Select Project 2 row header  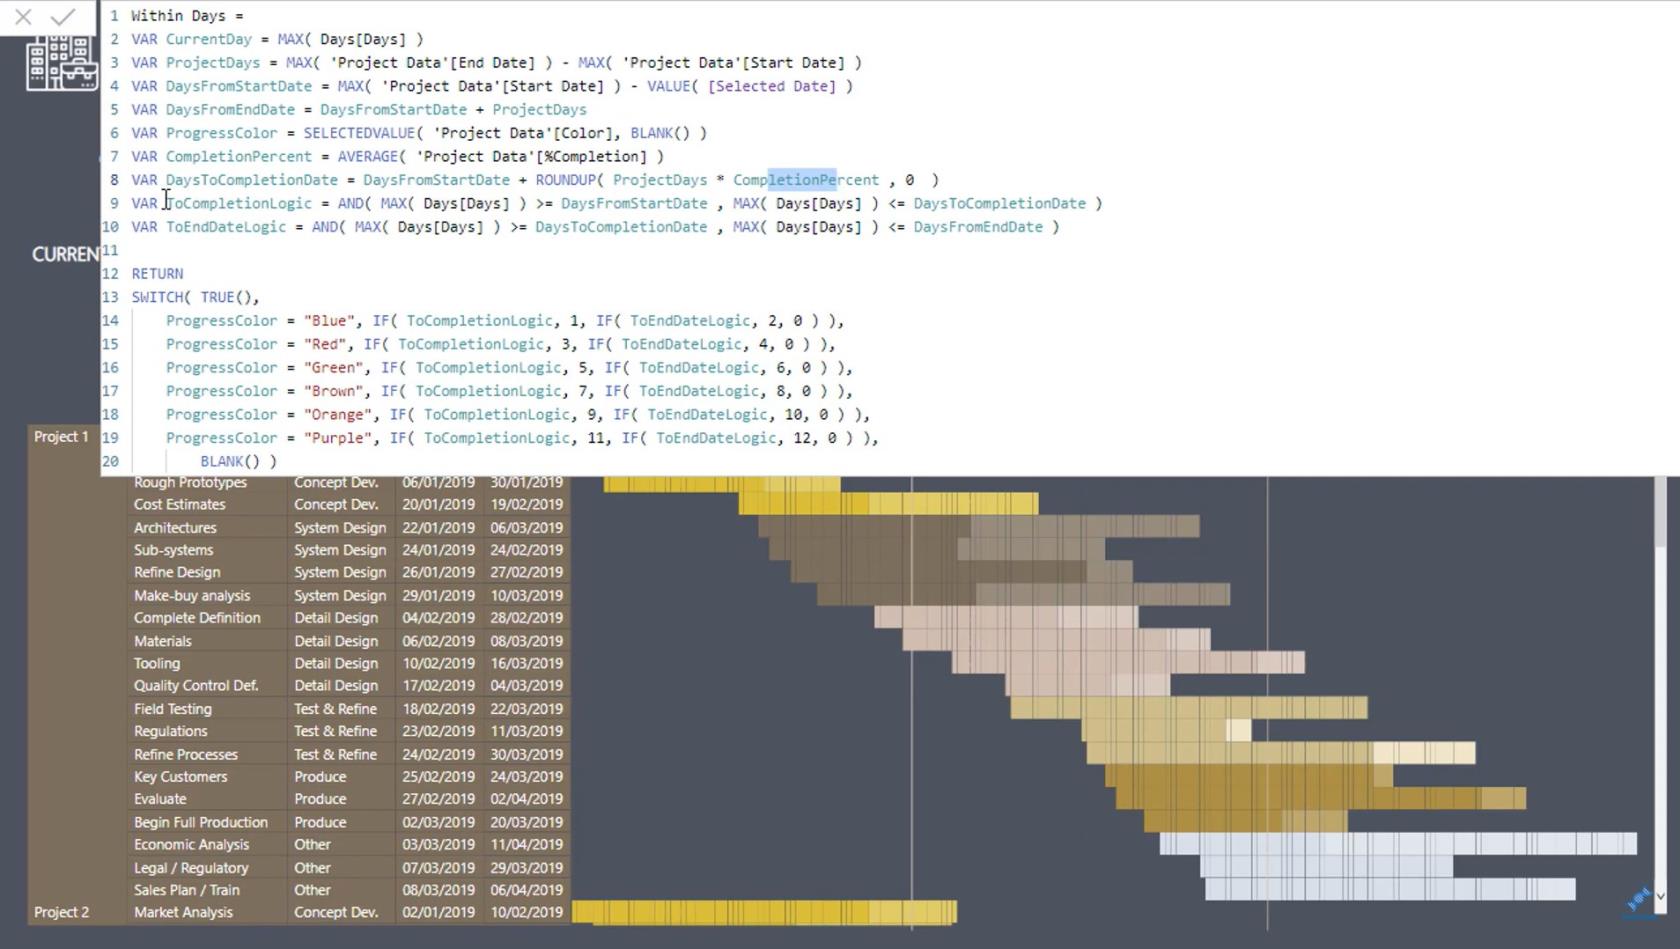pyautogui.click(x=61, y=912)
